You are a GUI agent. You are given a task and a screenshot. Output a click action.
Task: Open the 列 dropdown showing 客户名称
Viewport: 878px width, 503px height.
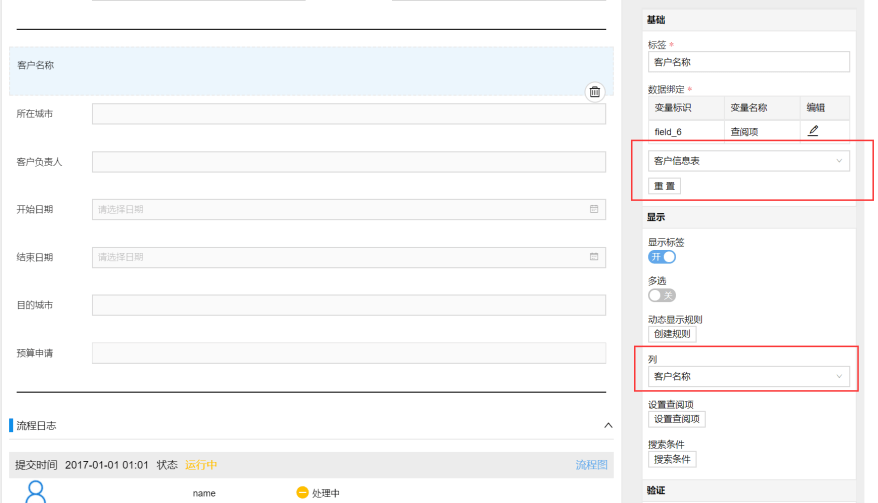point(748,377)
